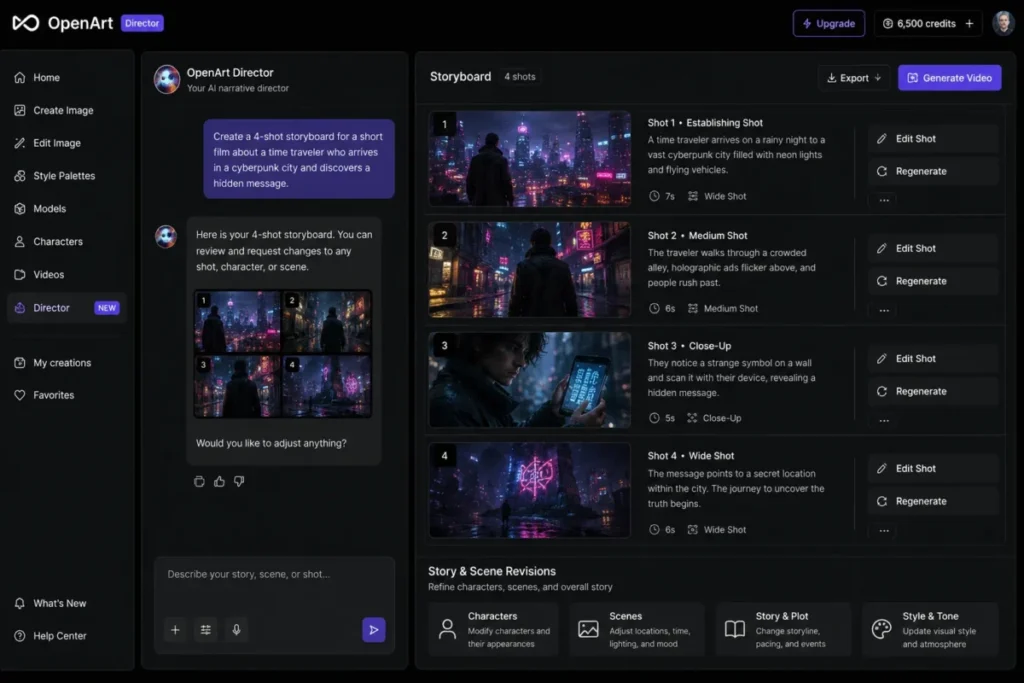Click the 'Shot 4 • Wide Shot' title
Image resolution: width=1024 pixels, height=683 pixels.
pyautogui.click(x=691, y=456)
